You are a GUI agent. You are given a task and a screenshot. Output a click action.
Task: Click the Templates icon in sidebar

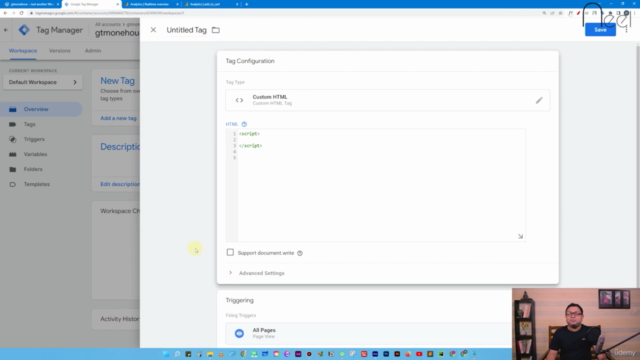coord(13,184)
